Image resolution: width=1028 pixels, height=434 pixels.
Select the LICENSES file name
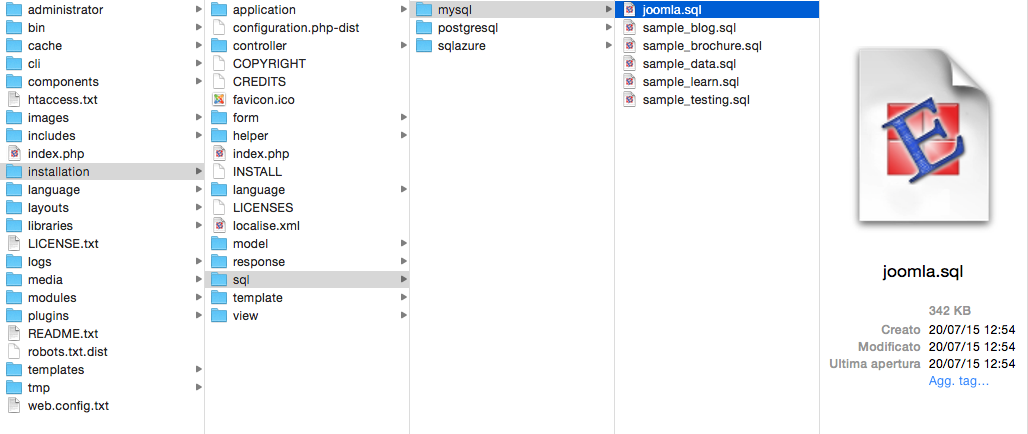tap(263, 208)
